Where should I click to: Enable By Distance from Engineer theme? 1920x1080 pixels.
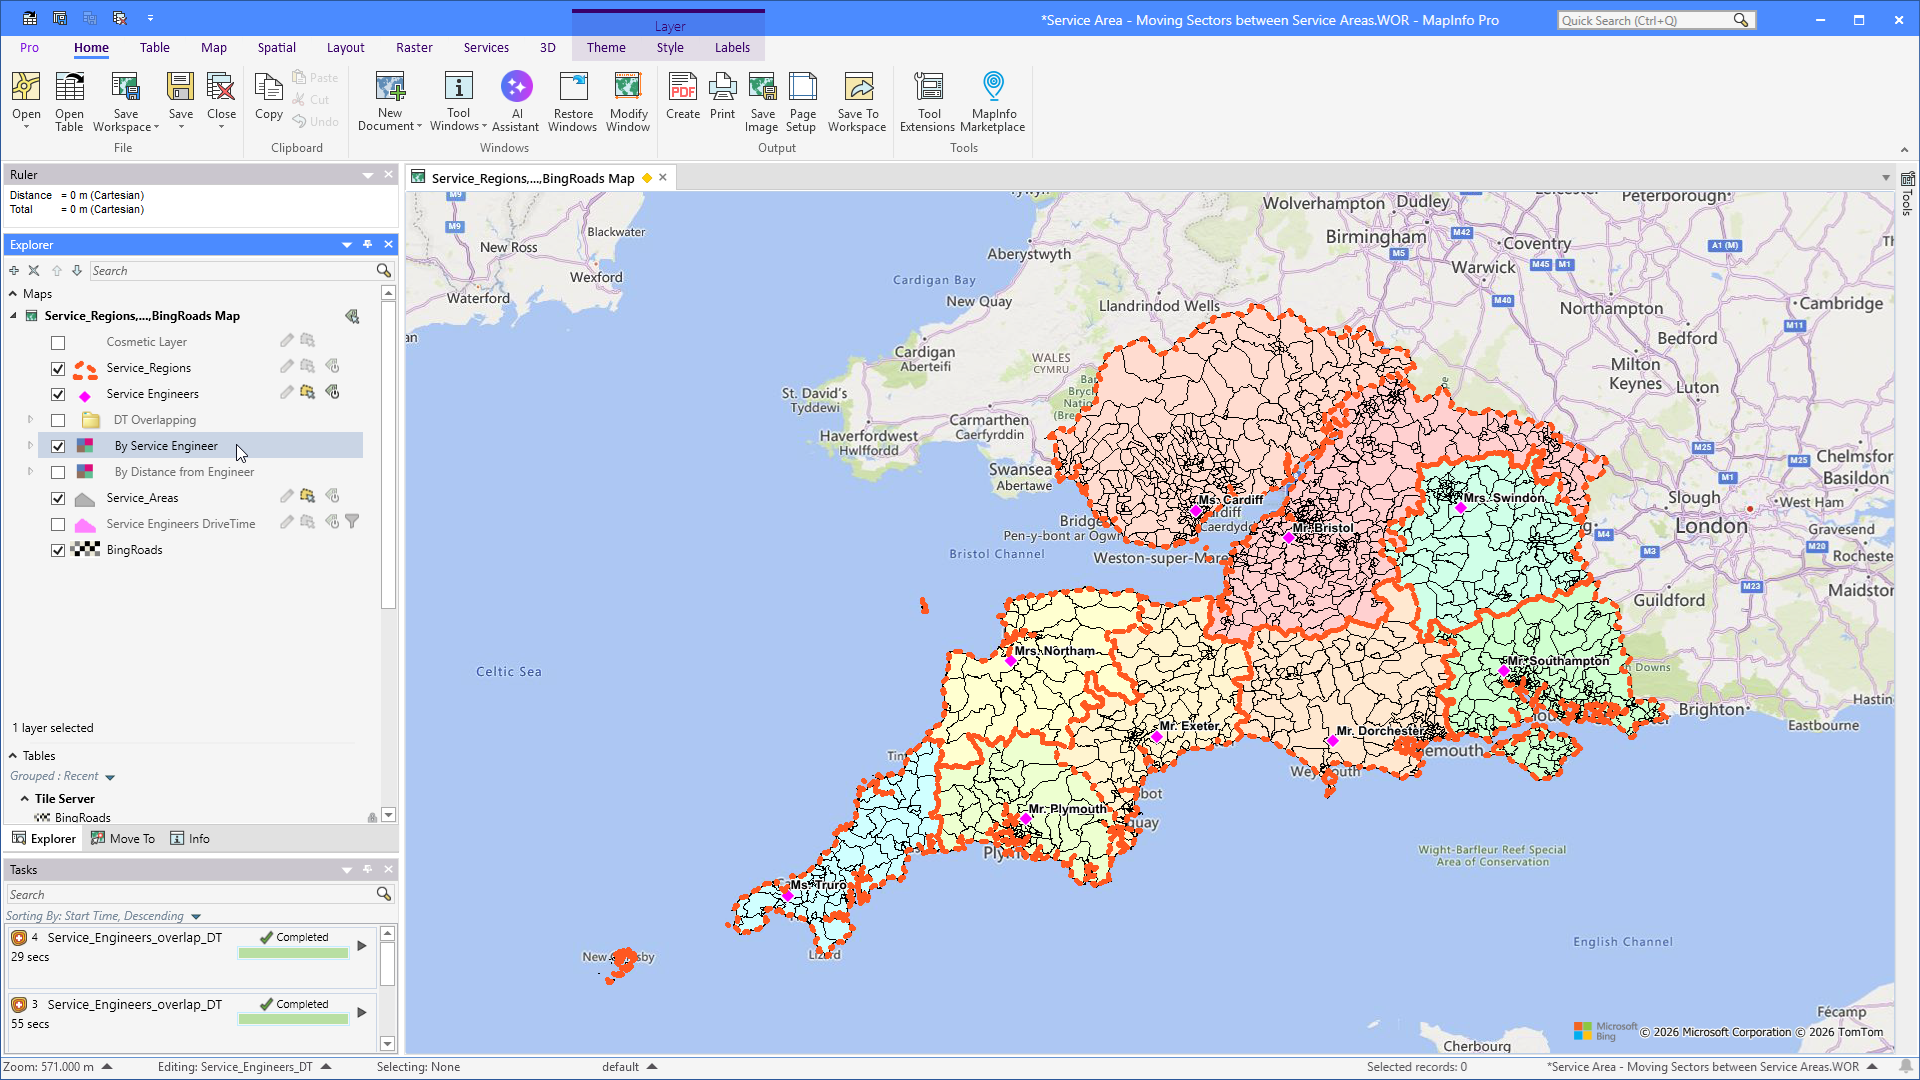click(58, 472)
